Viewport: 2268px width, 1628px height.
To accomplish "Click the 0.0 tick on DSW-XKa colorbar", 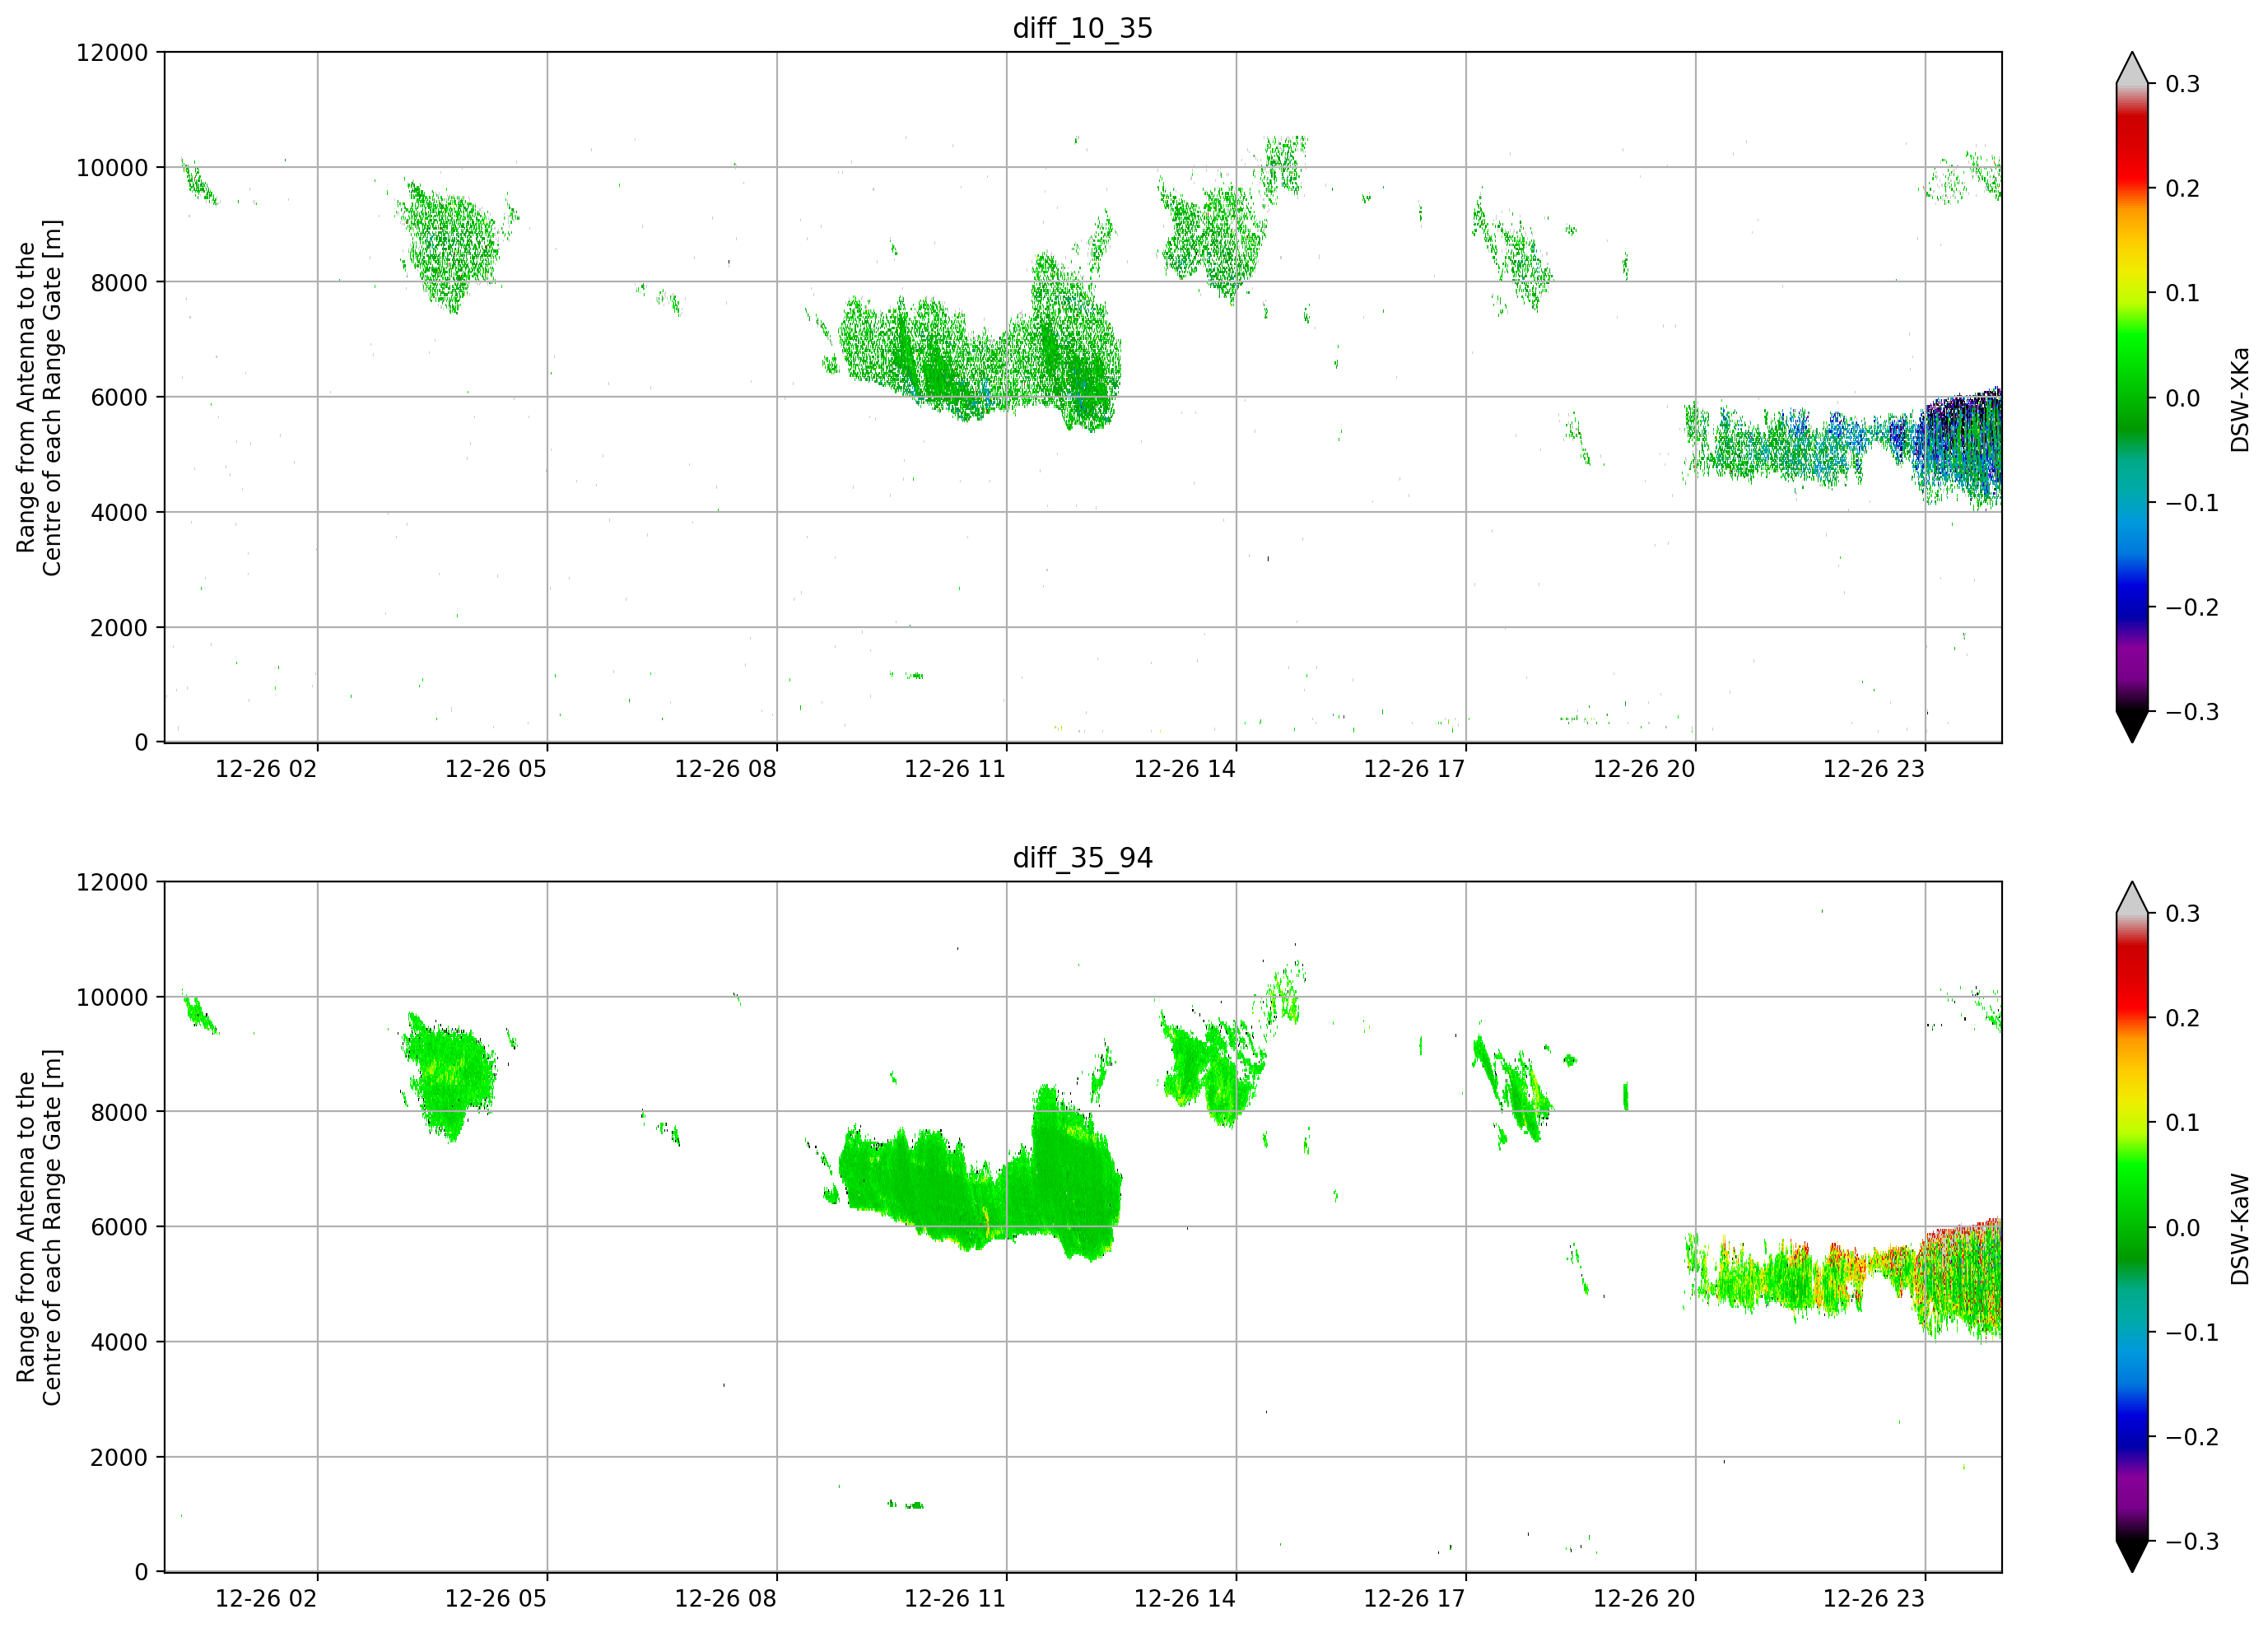I will tap(2182, 398).
